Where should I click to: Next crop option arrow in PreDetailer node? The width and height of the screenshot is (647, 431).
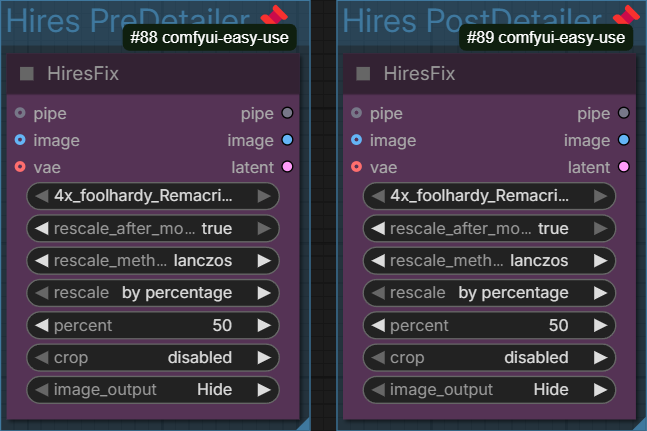click(x=264, y=358)
